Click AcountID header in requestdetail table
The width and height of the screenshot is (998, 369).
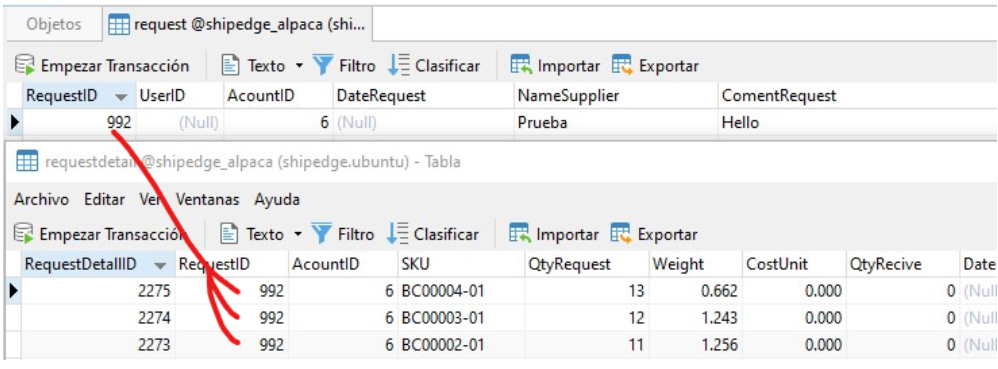click(343, 265)
